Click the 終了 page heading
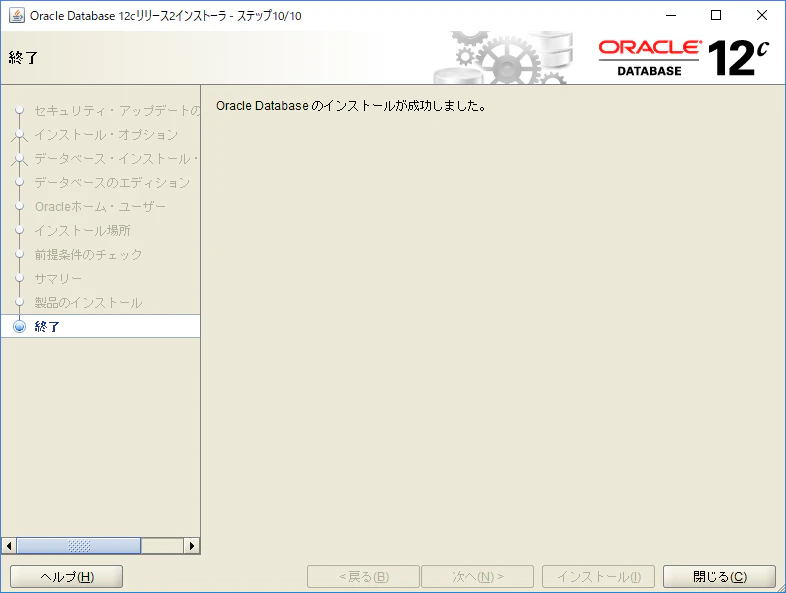Screen dimensions: 786x593 coord(23,58)
